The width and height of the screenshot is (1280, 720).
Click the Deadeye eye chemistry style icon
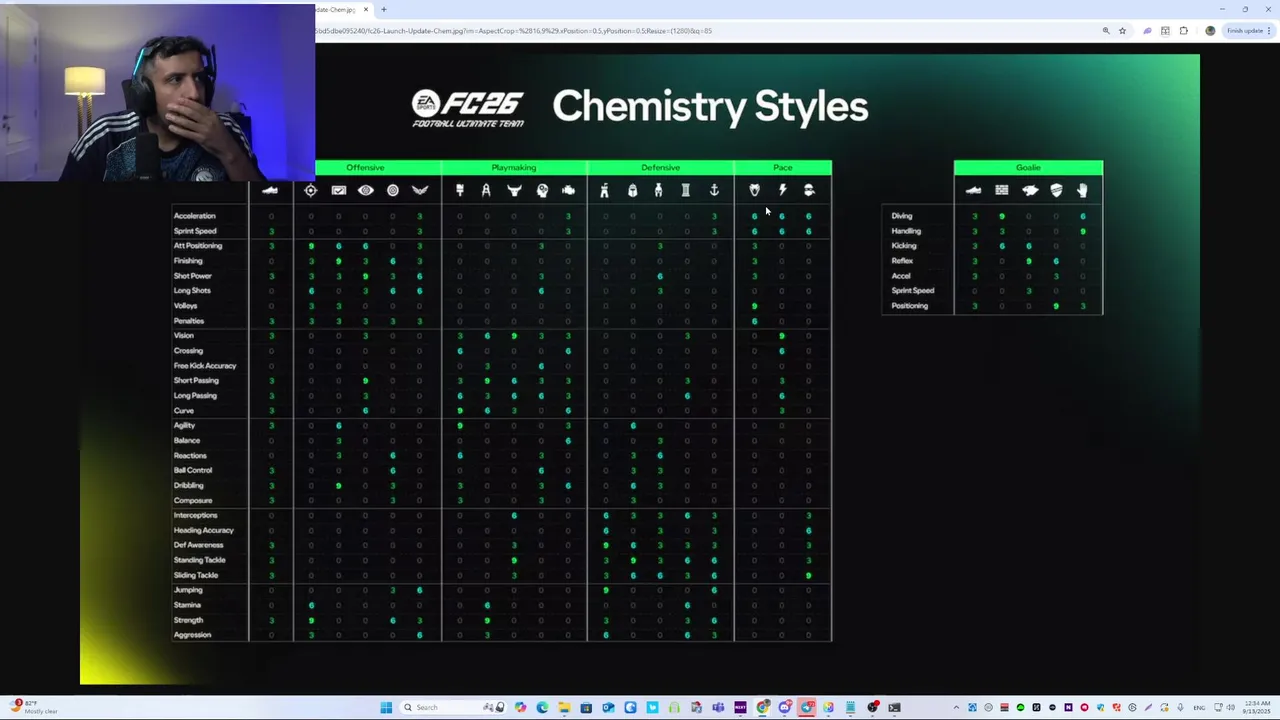click(x=365, y=190)
